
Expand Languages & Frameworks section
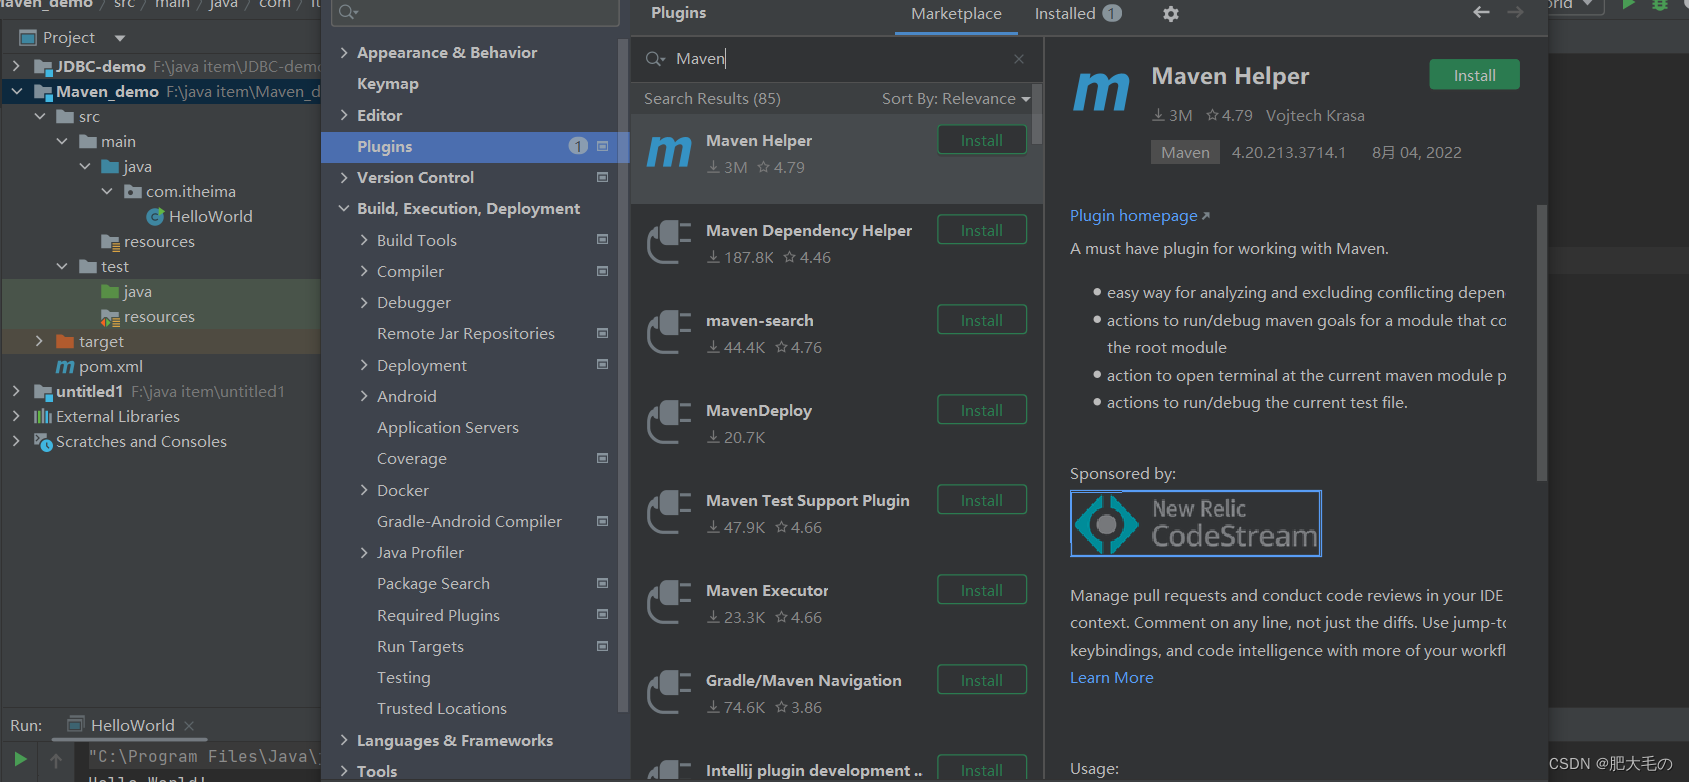344,740
